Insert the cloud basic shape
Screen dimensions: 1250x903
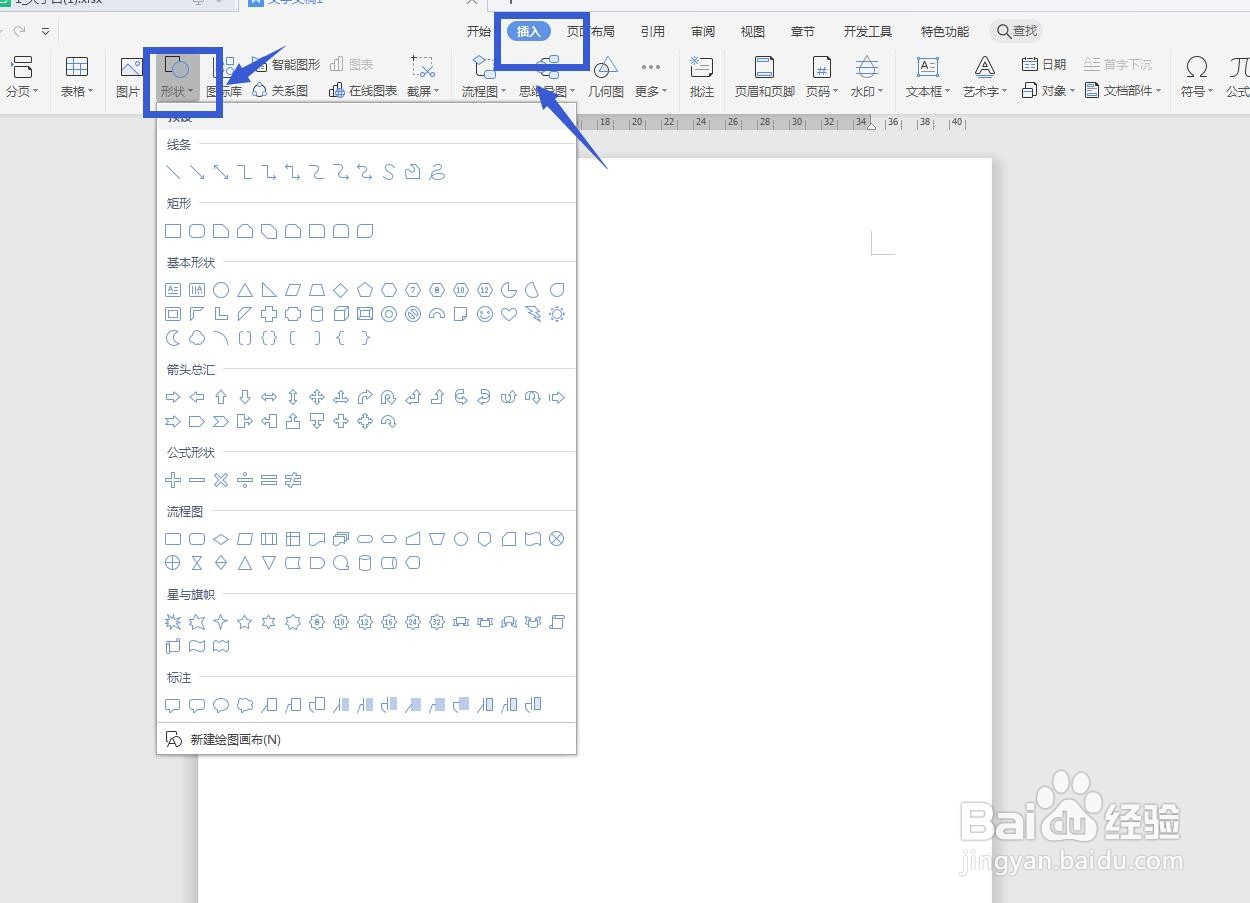197,338
